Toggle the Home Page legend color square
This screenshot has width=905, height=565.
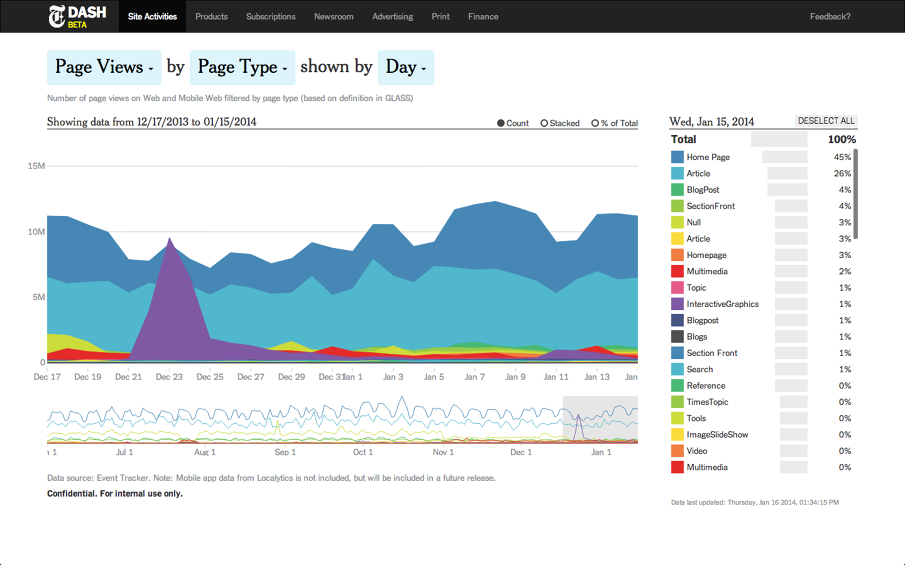click(x=677, y=157)
